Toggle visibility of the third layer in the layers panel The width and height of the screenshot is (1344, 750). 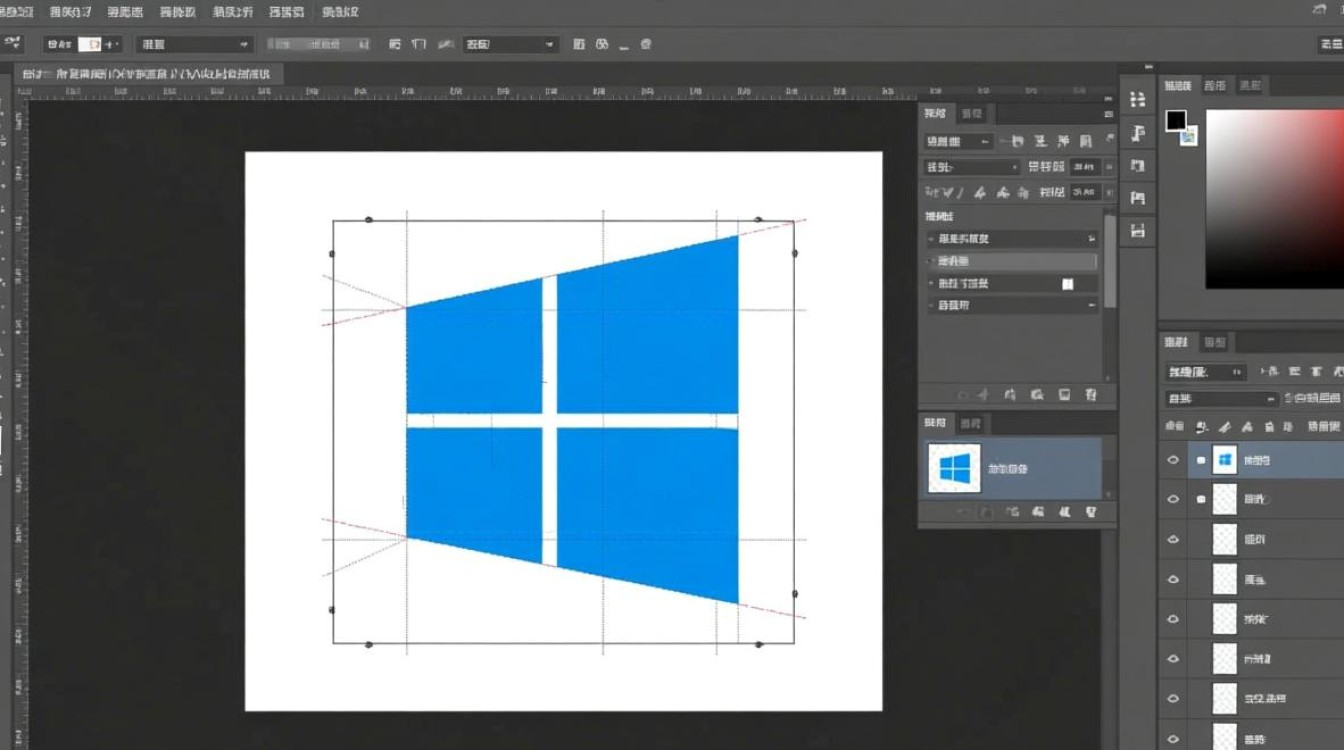(x=1173, y=539)
